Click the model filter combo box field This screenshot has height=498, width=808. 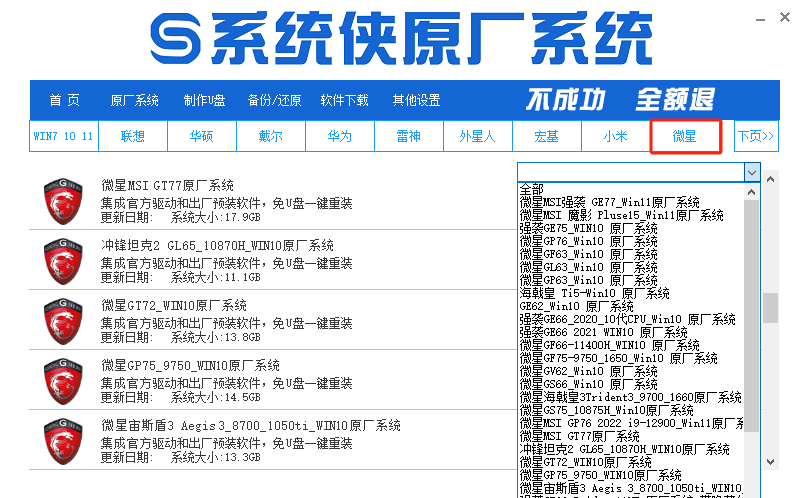click(x=631, y=173)
